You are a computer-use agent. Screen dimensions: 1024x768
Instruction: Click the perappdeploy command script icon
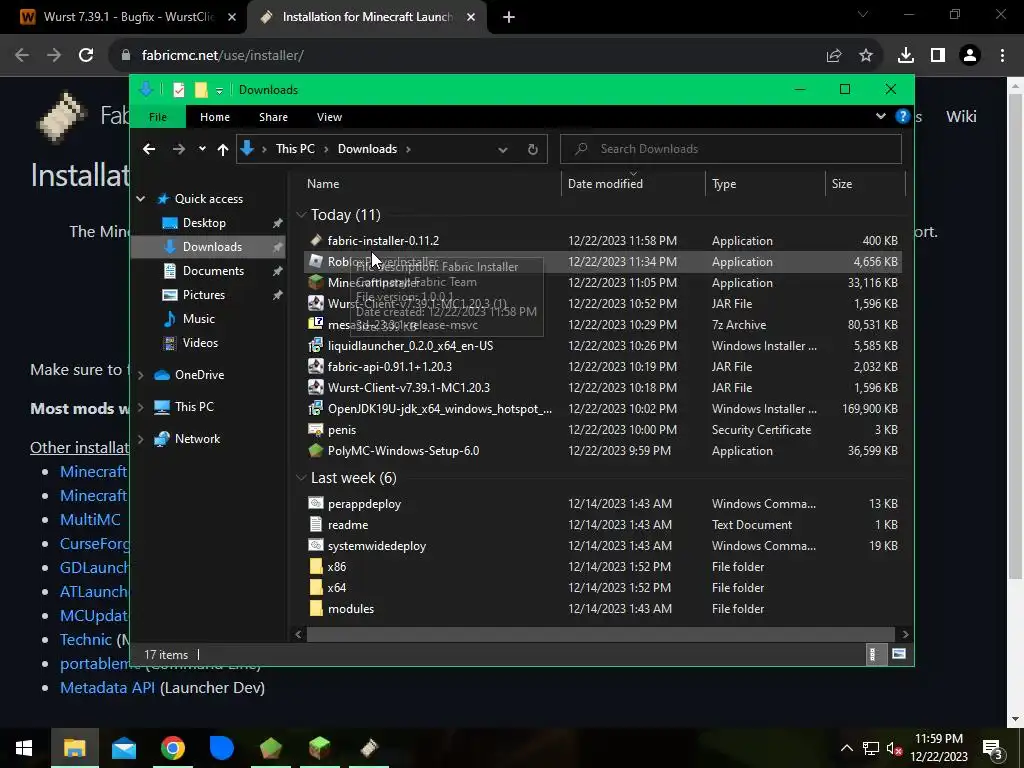coord(316,504)
